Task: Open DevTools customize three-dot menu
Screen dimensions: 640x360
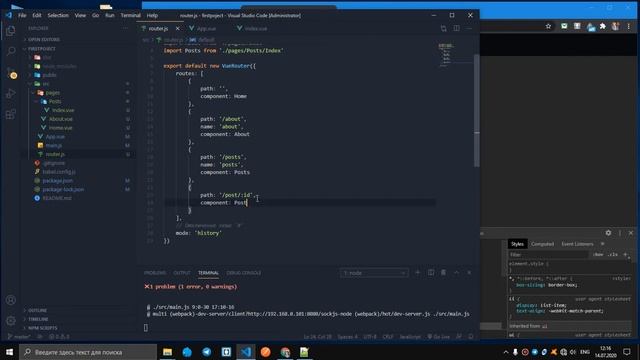Action: tap(620, 233)
